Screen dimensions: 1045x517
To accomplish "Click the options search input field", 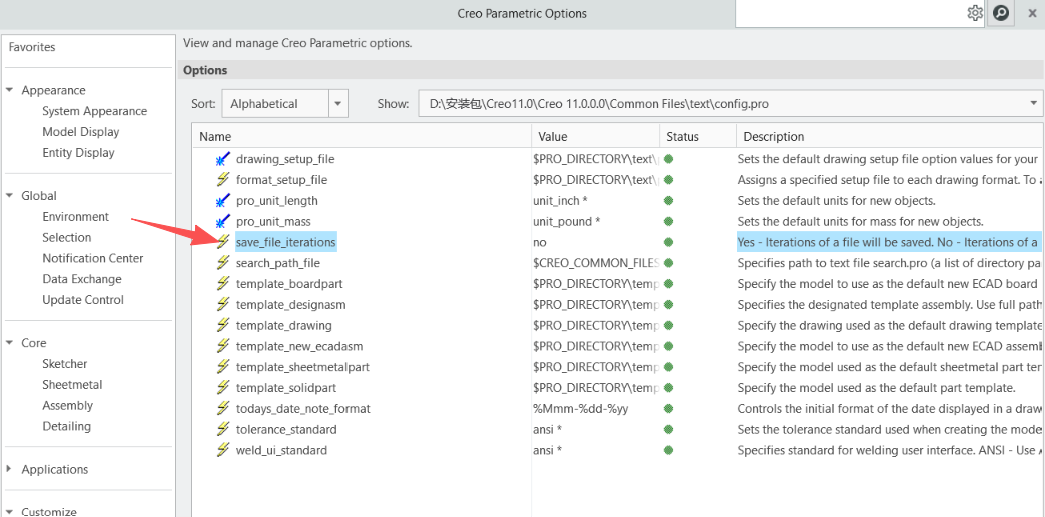I will pyautogui.click(x=850, y=13).
